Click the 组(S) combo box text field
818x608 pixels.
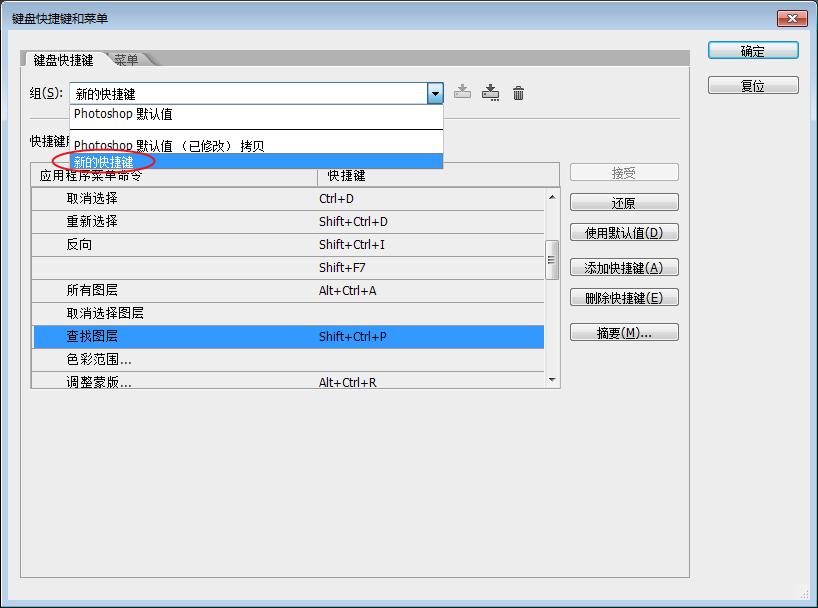[248, 94]
